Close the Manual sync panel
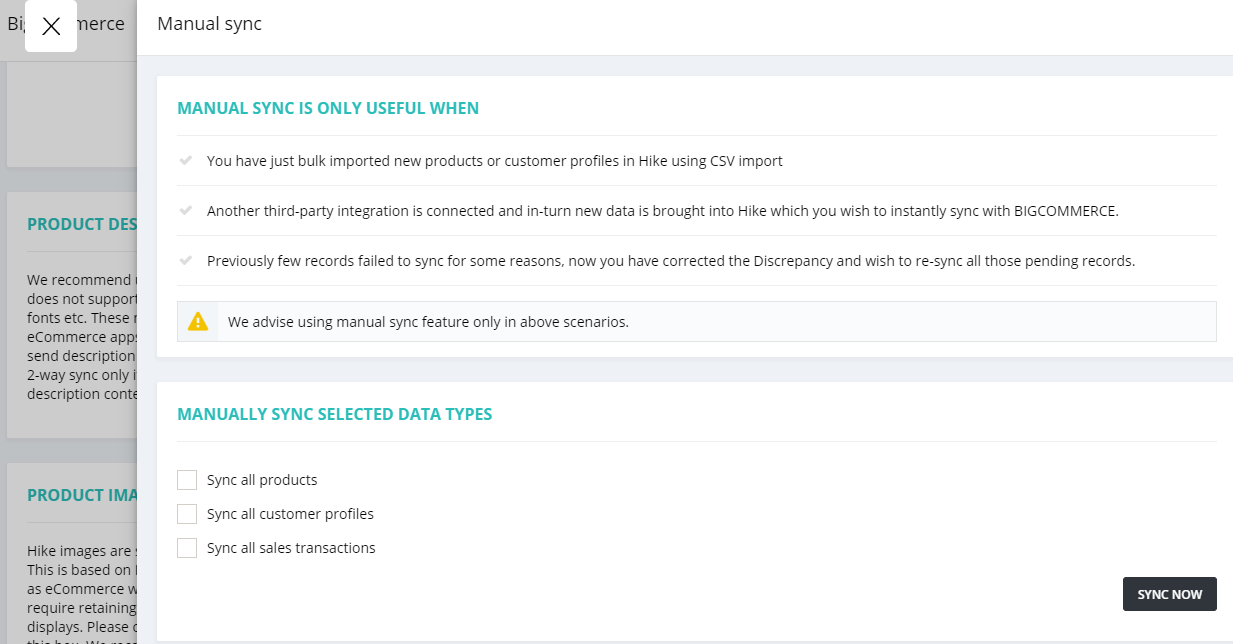The height and width of the screenshot is (644, 1233). pyautogui.click(x=51, y=26)
